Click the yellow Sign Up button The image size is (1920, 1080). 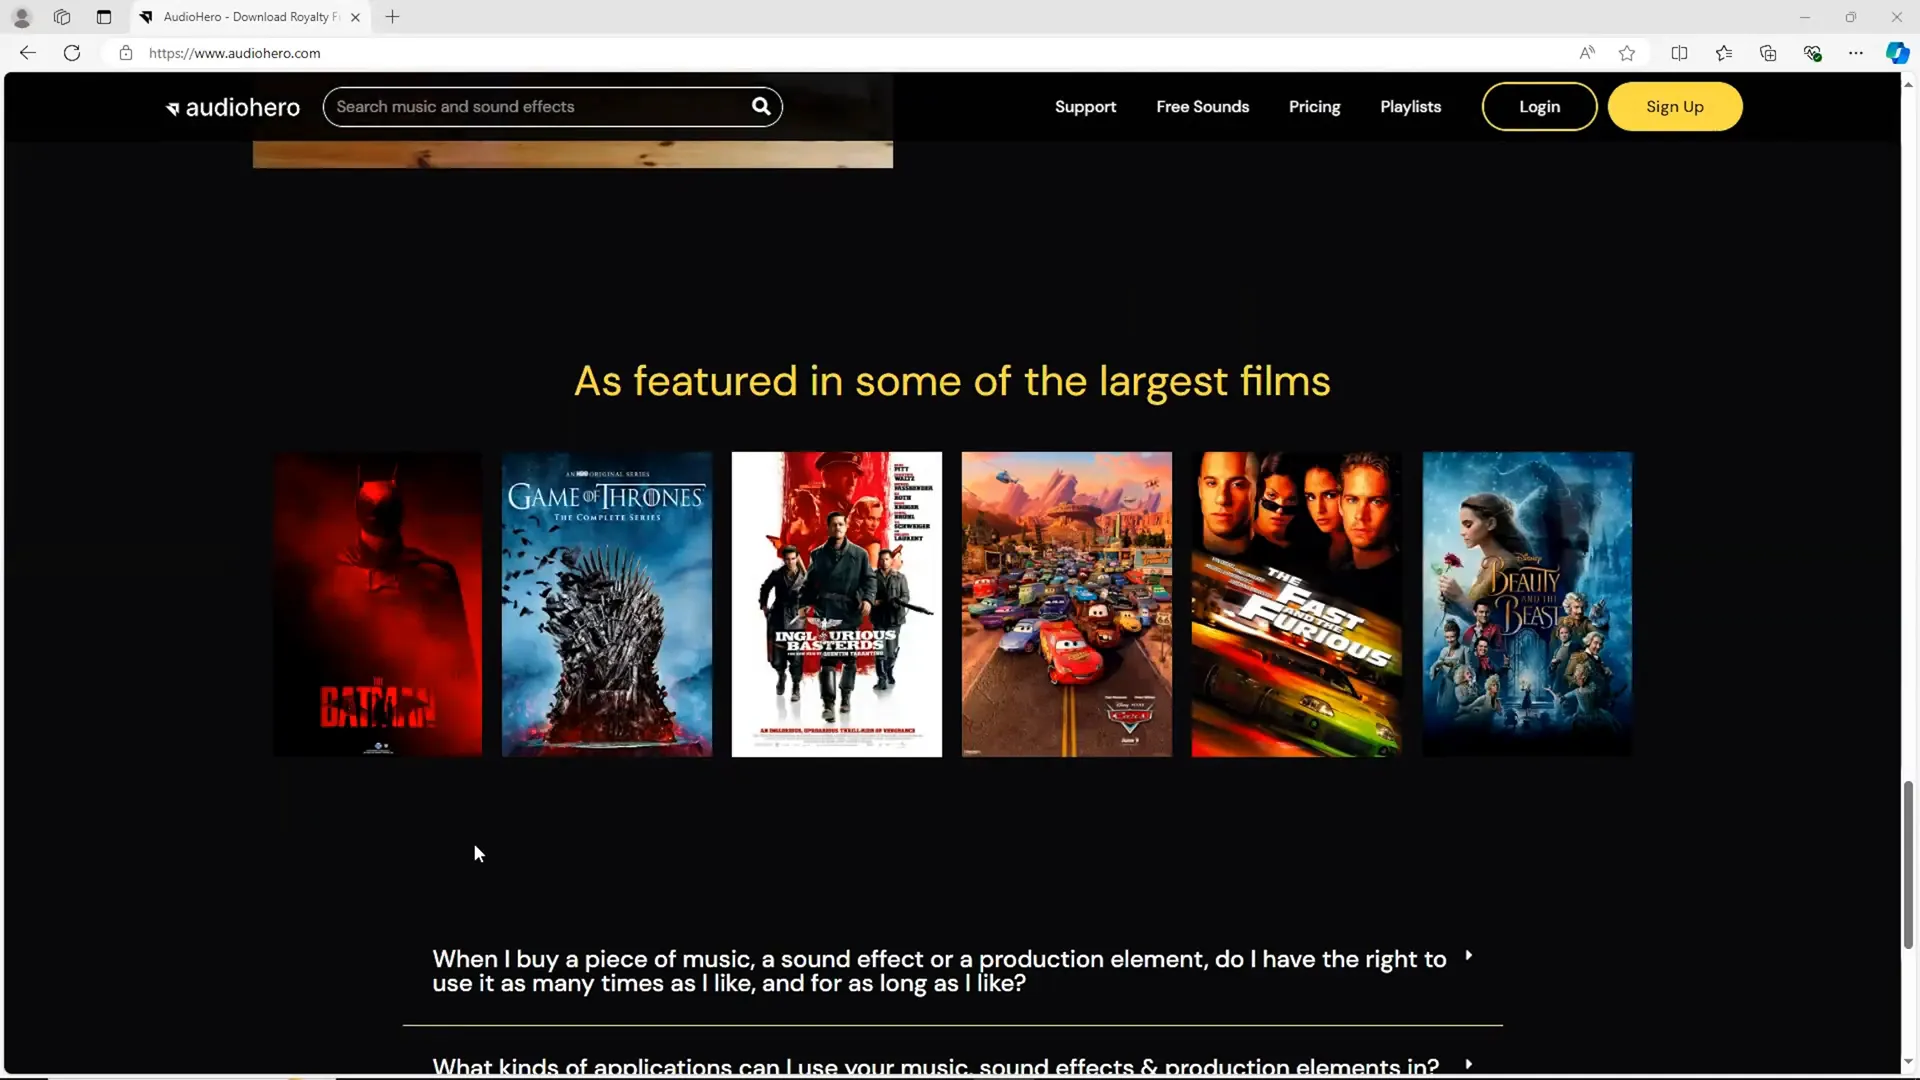[1675, 107]
